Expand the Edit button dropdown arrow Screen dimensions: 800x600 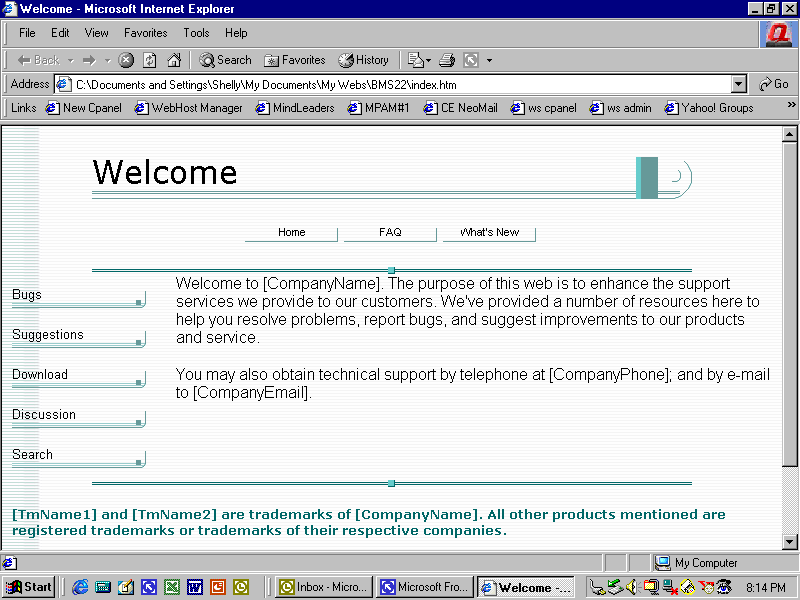click(489, 61)
